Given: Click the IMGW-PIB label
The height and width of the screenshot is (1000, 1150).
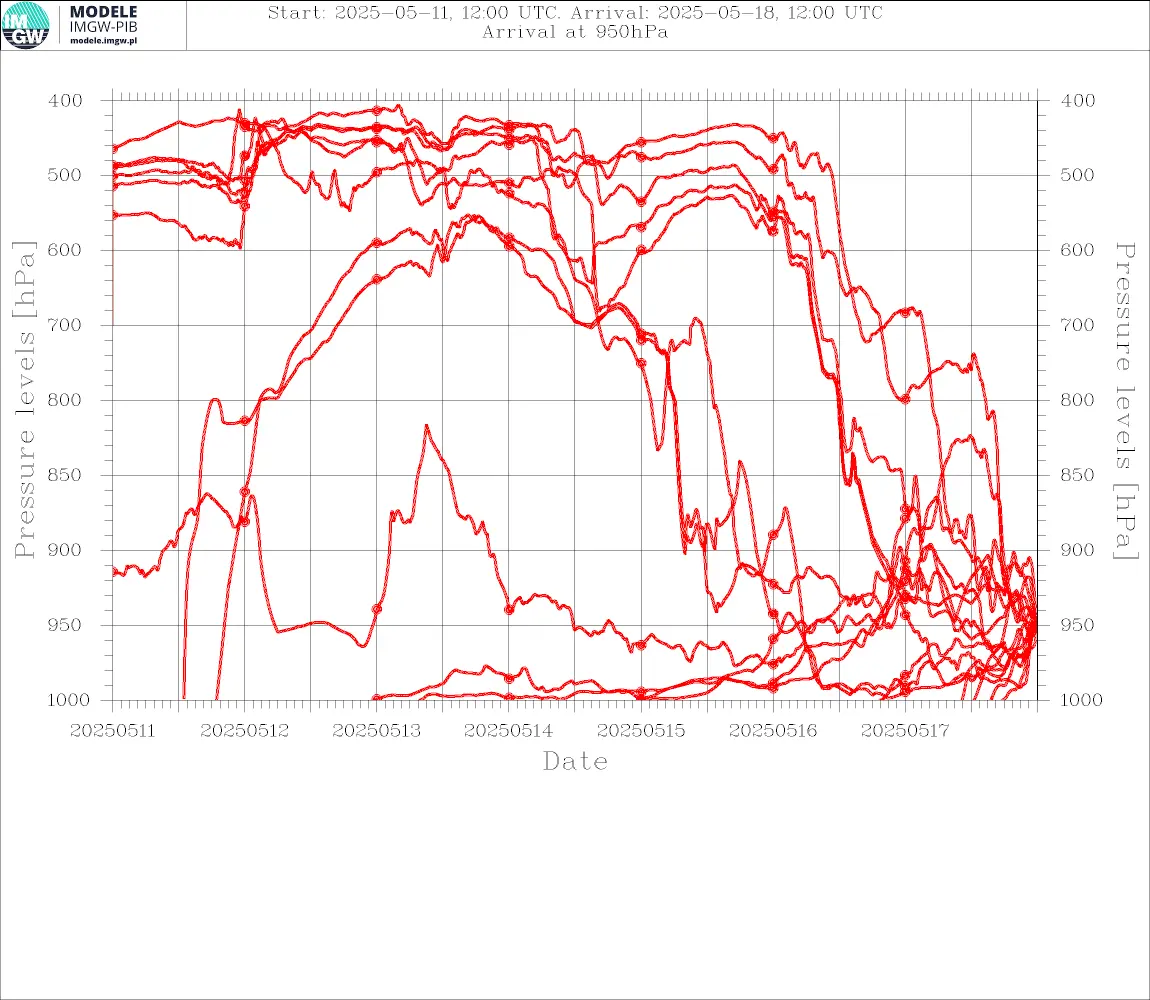Looking at the screenshot, I should point(103,27).
